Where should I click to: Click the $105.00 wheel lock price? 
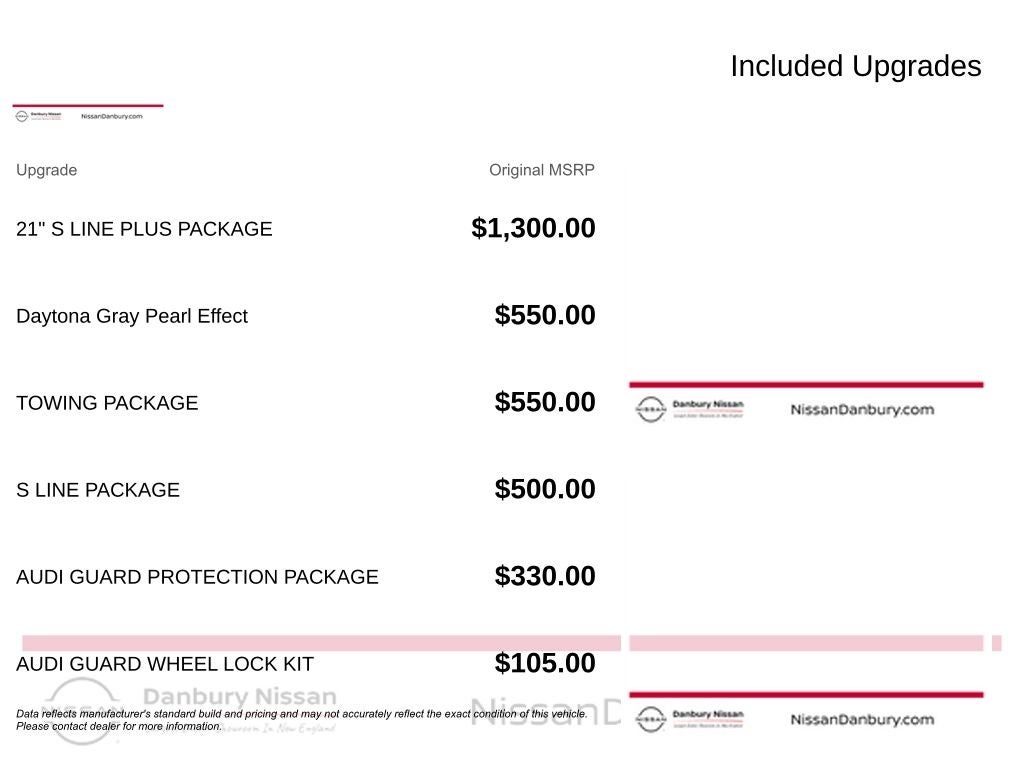[x=545, y=663]
